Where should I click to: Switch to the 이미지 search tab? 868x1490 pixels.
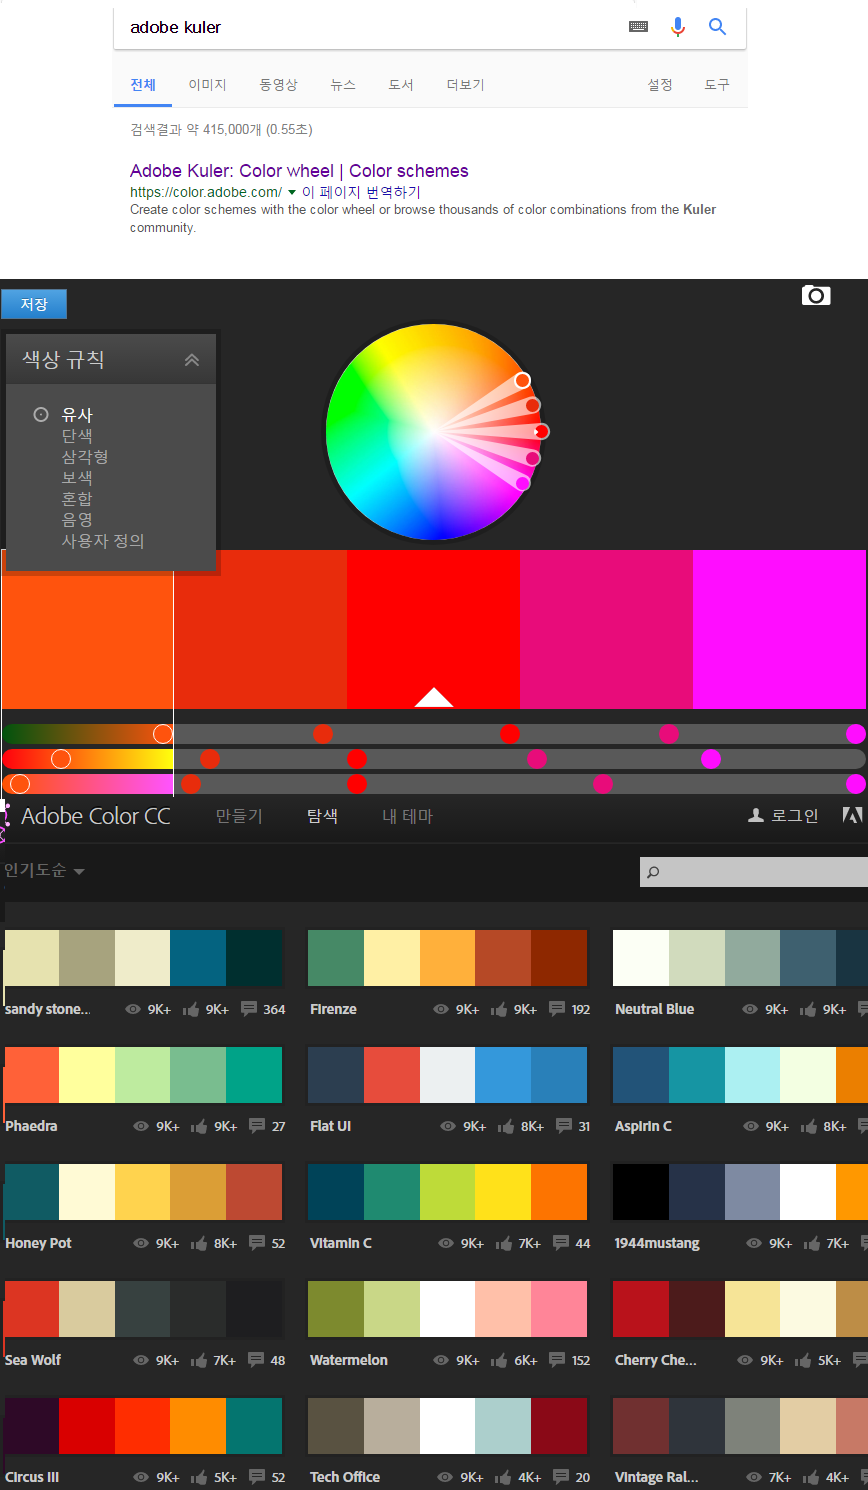click(208, 85)
